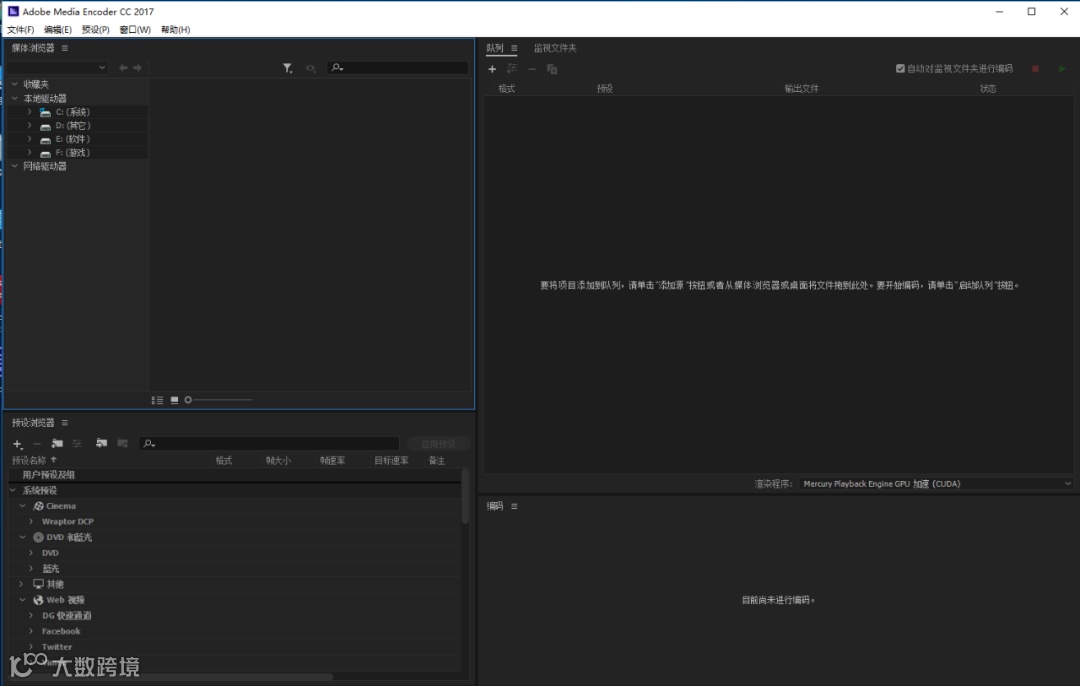Click the queue settings icon after the plus
The image size is (1080, 686).
pos(512,69)
